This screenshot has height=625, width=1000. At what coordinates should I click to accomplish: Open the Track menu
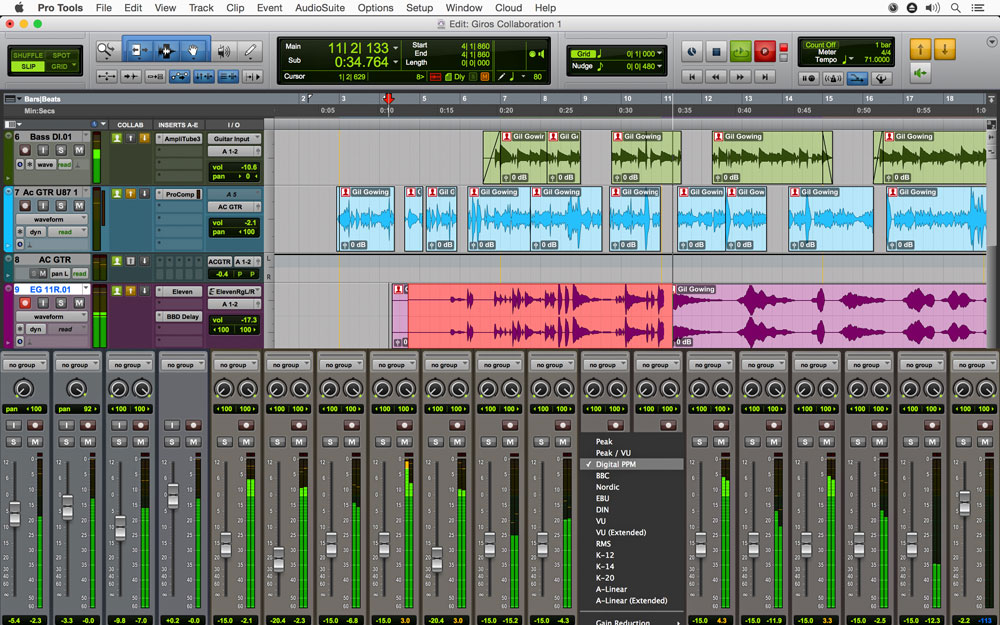(201, 8)
